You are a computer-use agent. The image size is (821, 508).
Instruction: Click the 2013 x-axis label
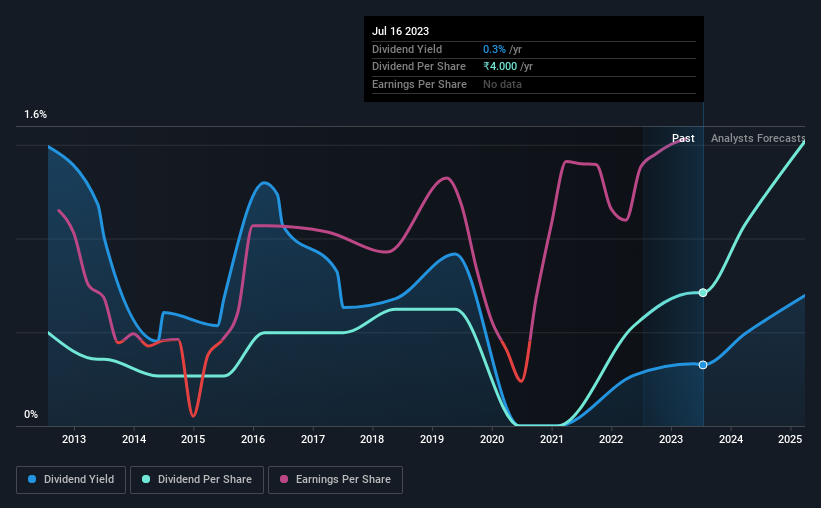click(x=74, y=439)
